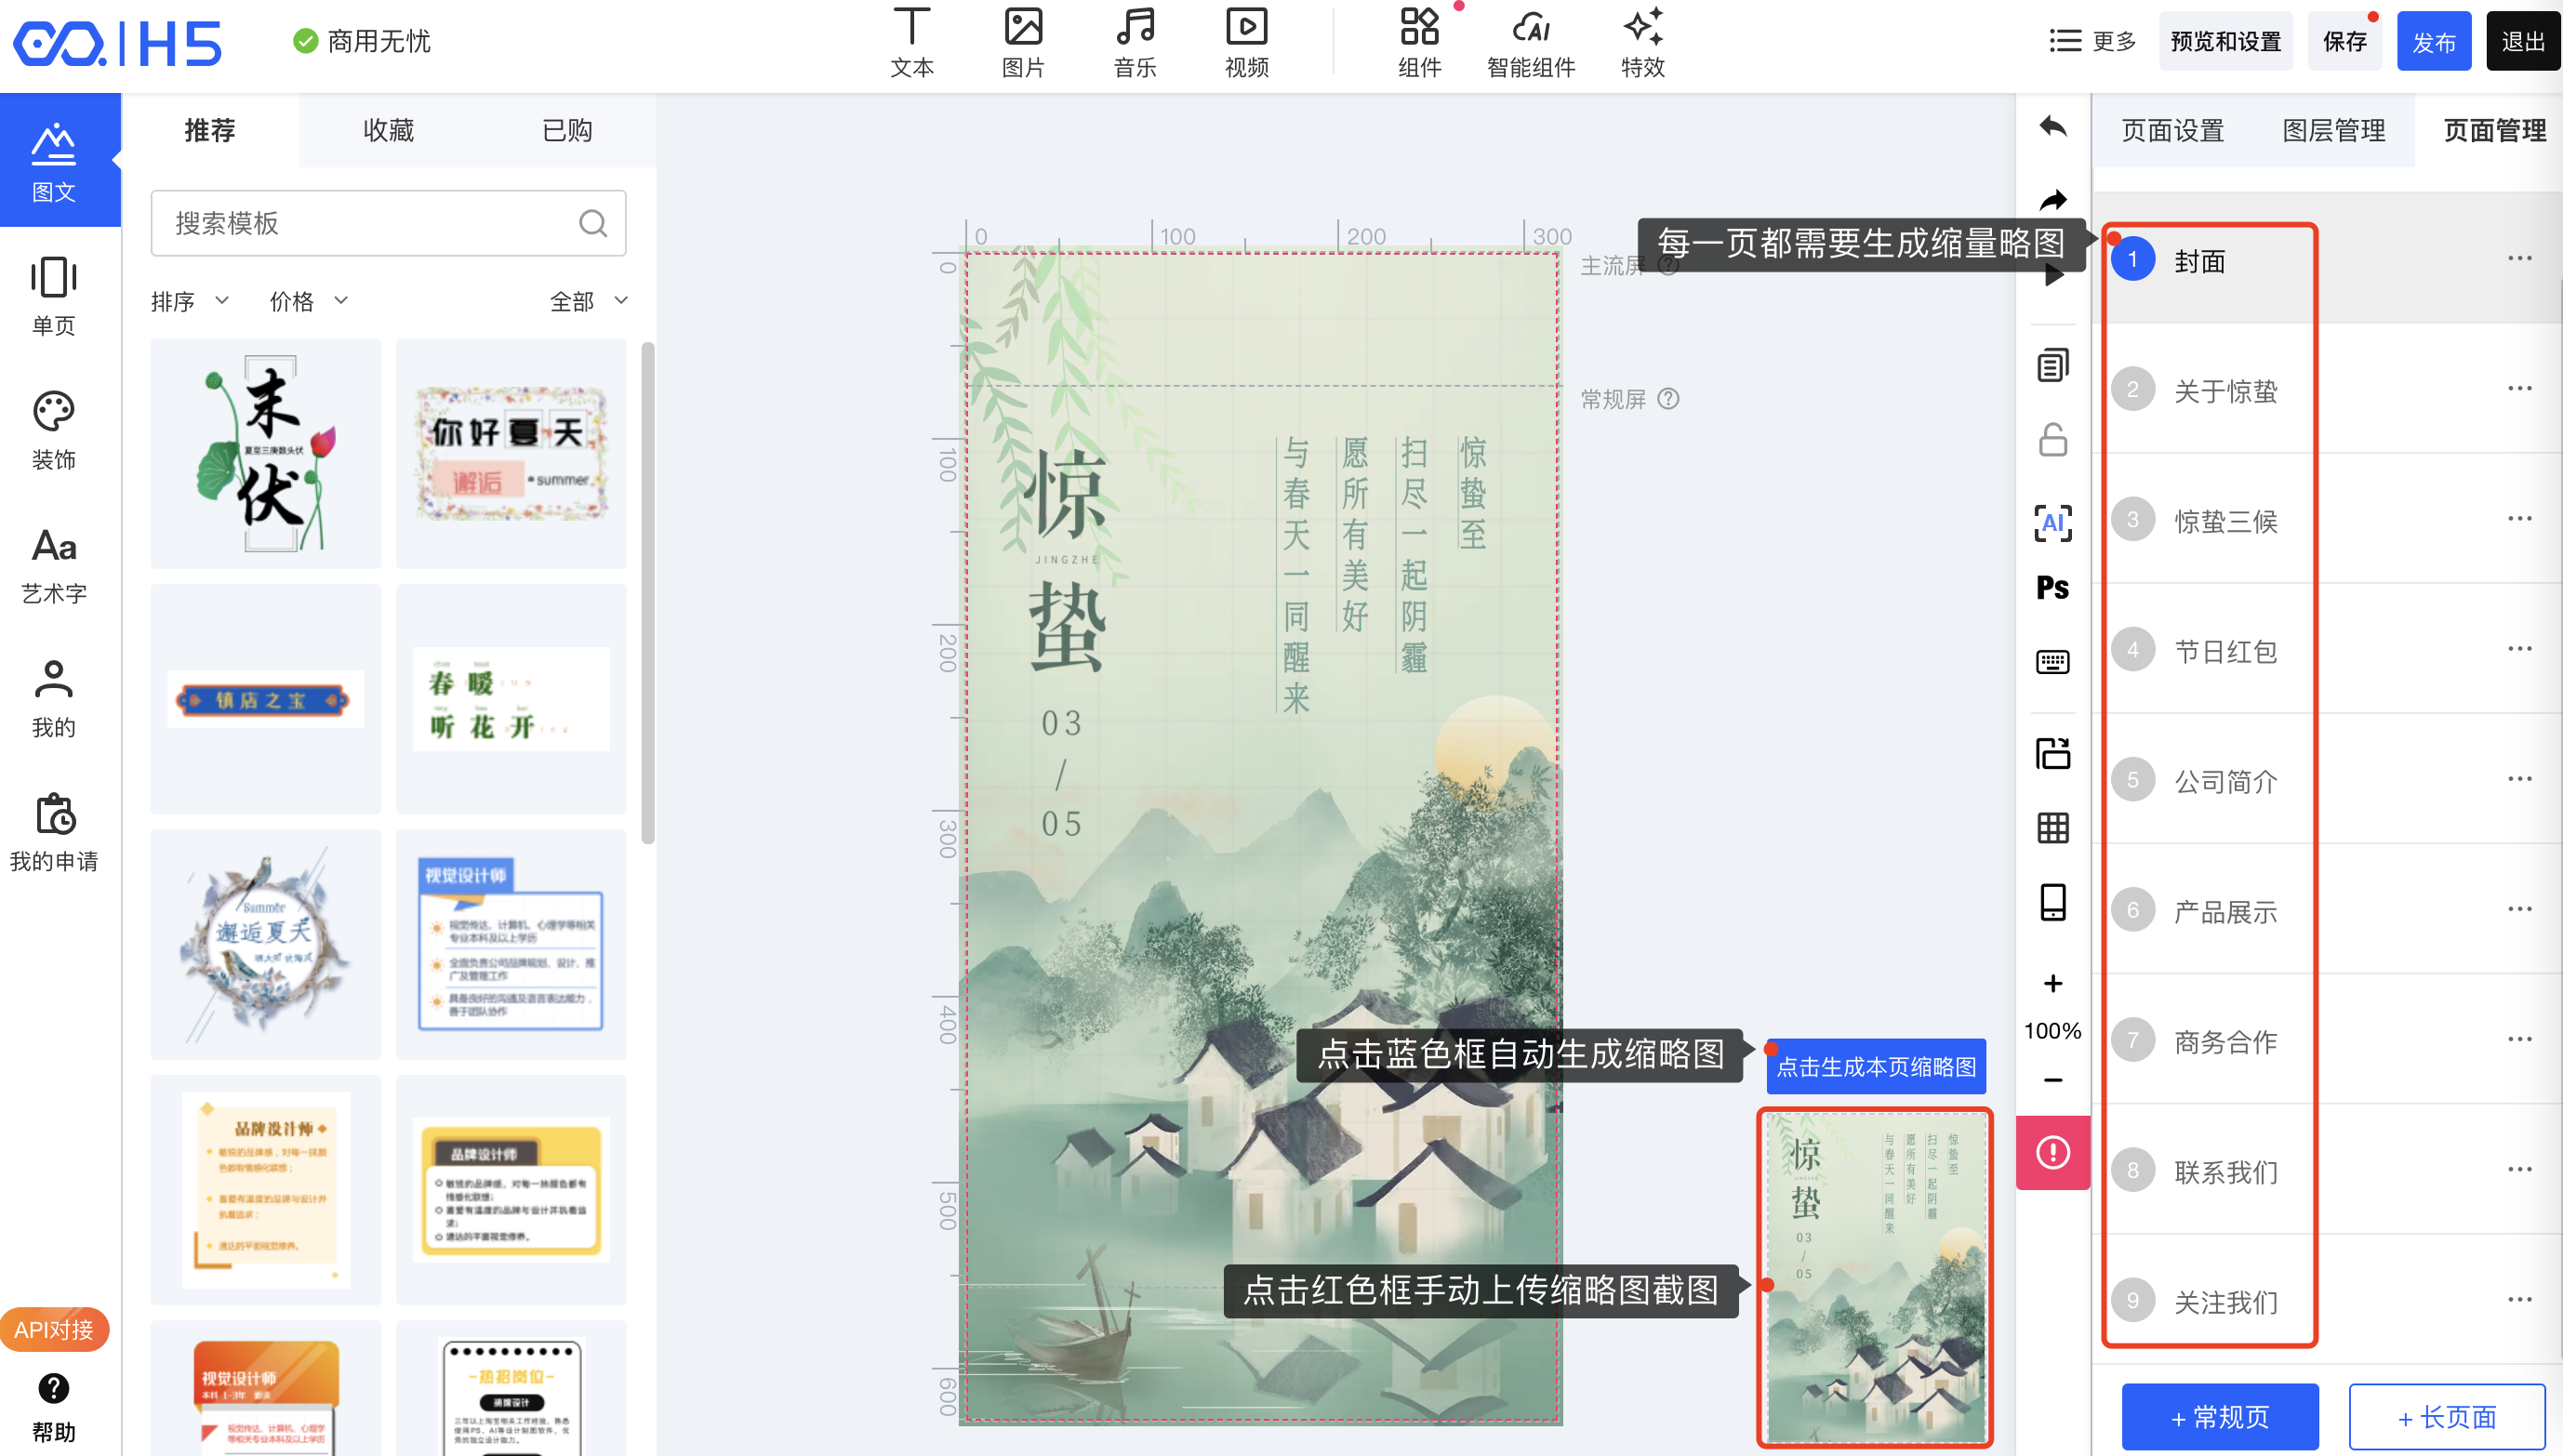Image resolution: width=2563 pixels, height=1456 pixels.
Task: Click the search magnifier icon
Action: coord(593,223)
